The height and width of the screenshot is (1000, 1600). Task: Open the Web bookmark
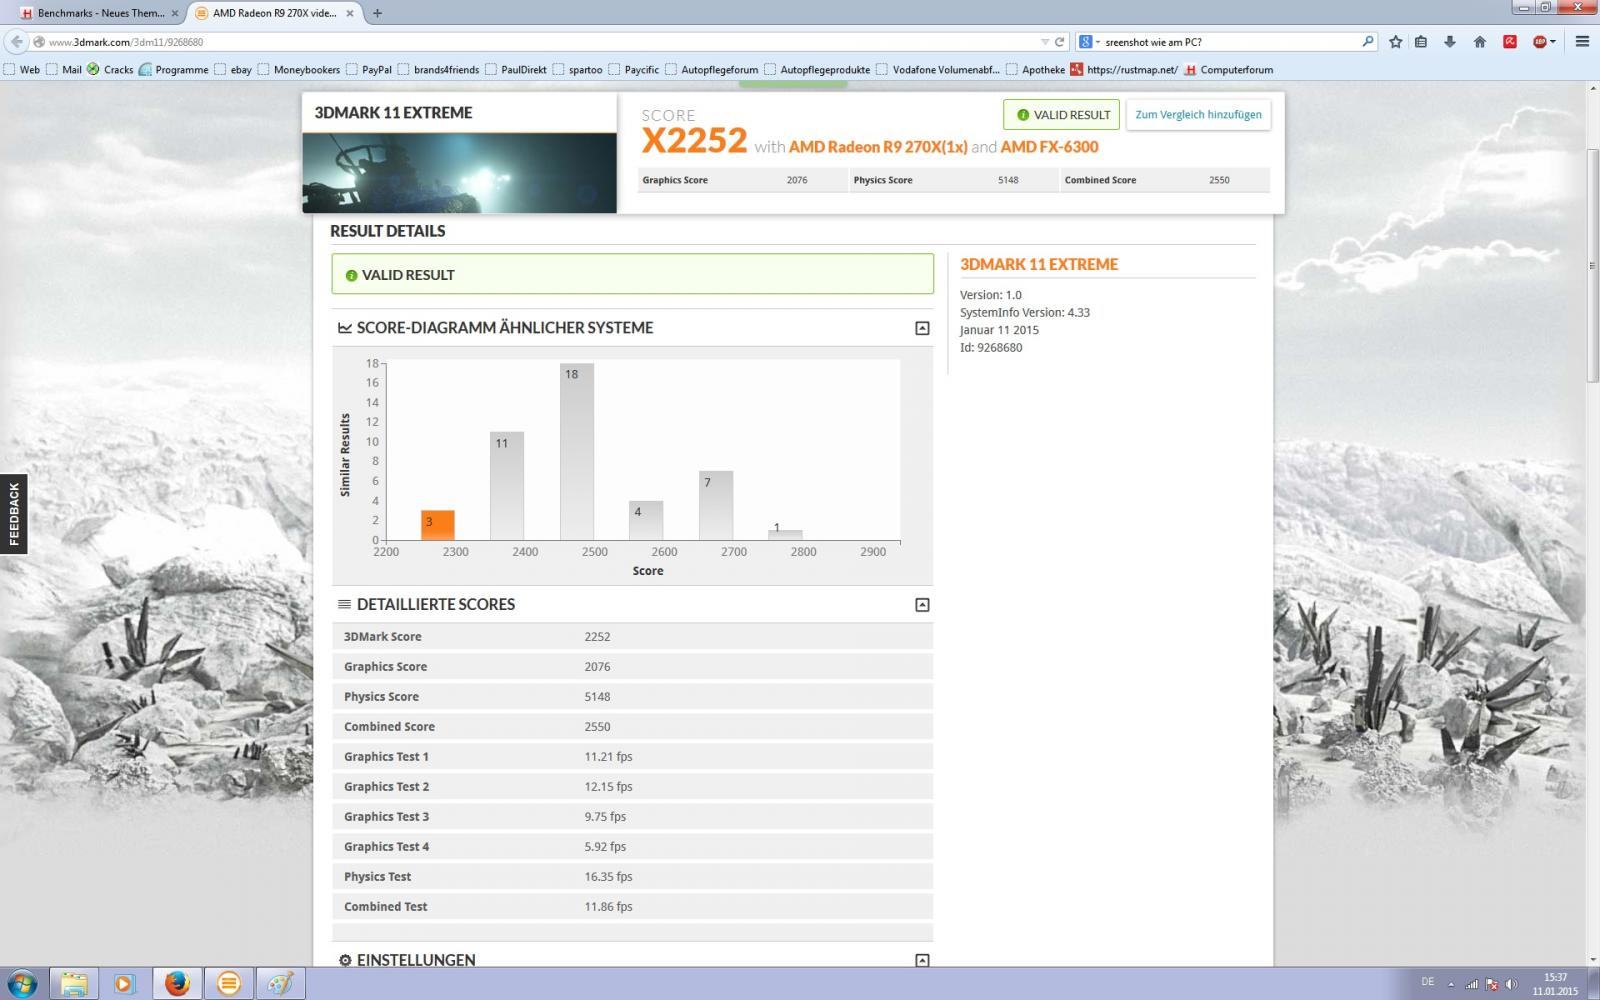[x=22, y=70]
